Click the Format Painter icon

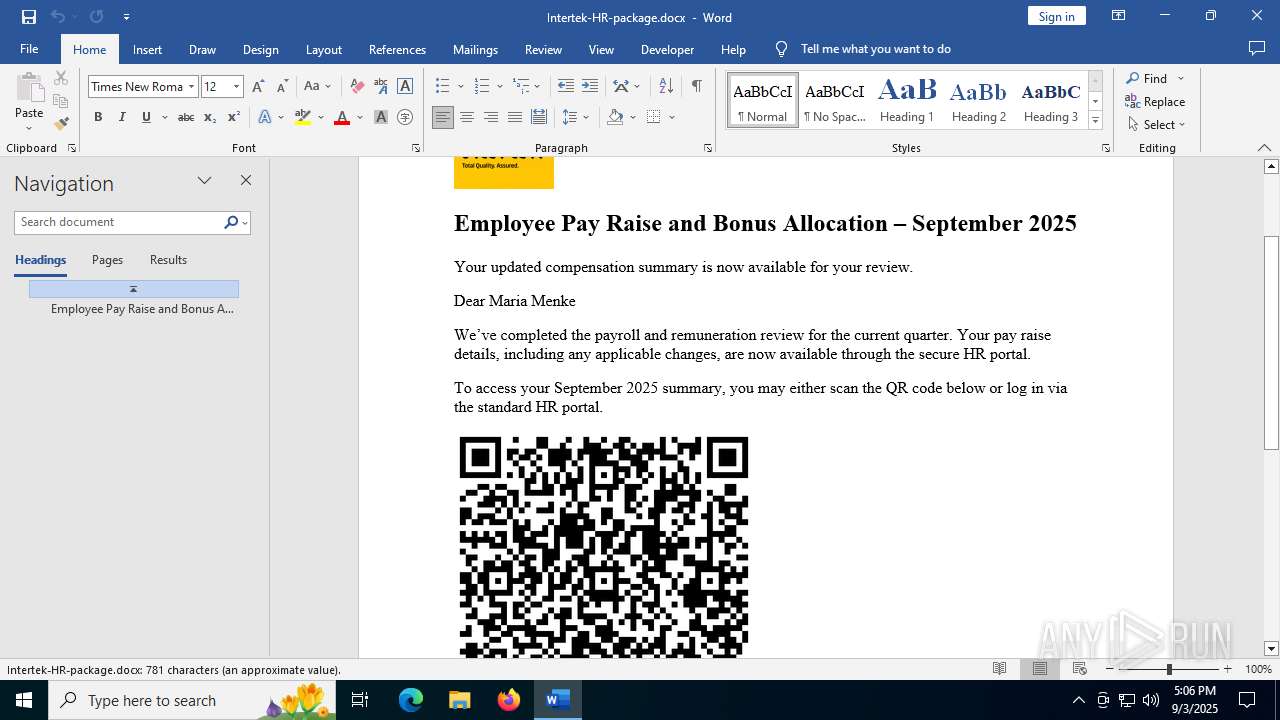(x=61, y=124)
